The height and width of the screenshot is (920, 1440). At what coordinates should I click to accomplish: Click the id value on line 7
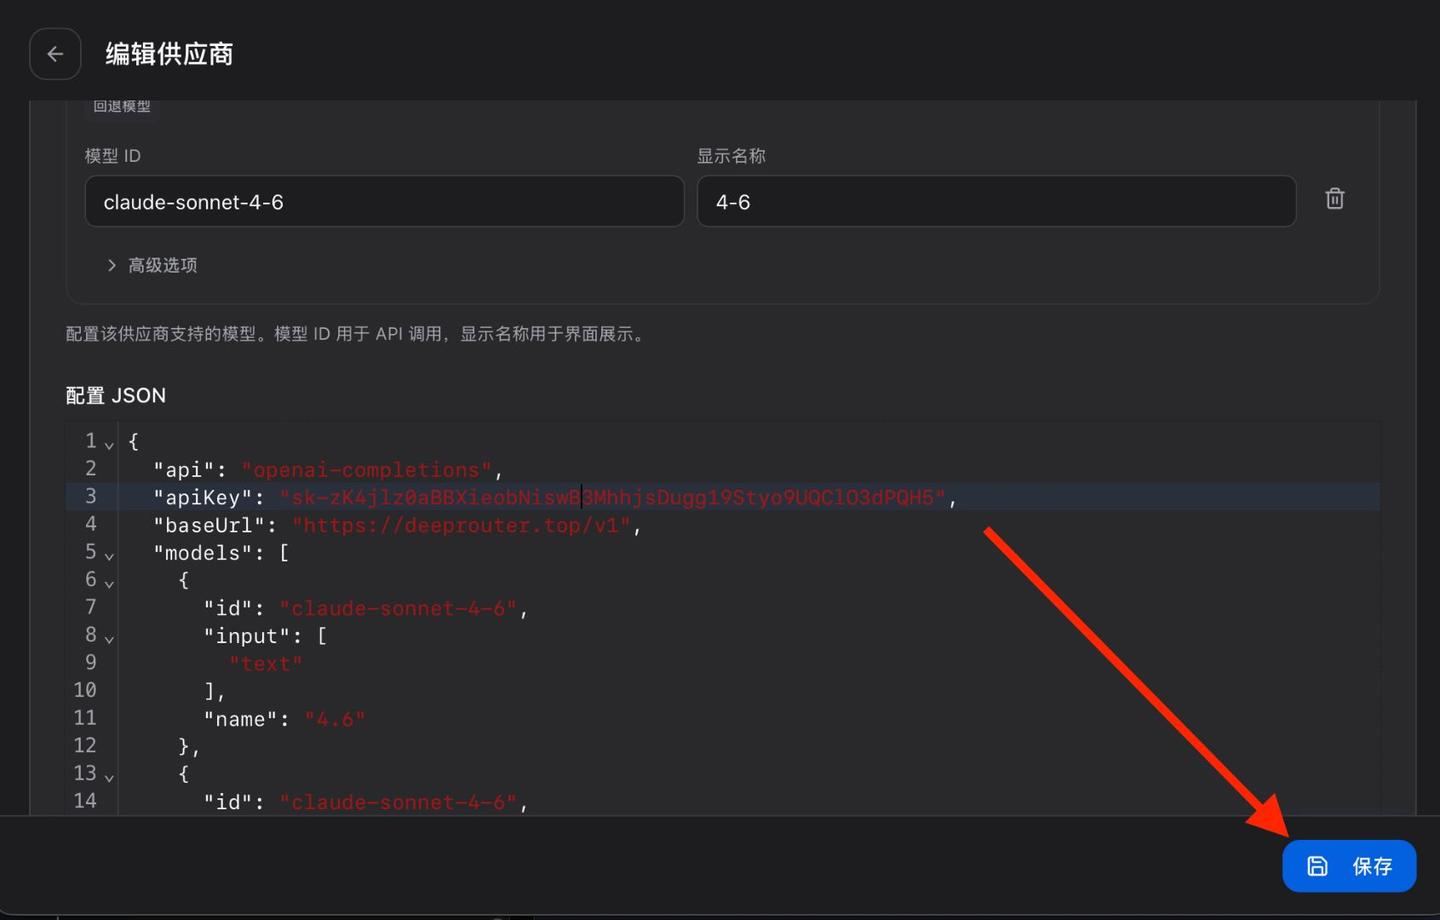point(398,608)
